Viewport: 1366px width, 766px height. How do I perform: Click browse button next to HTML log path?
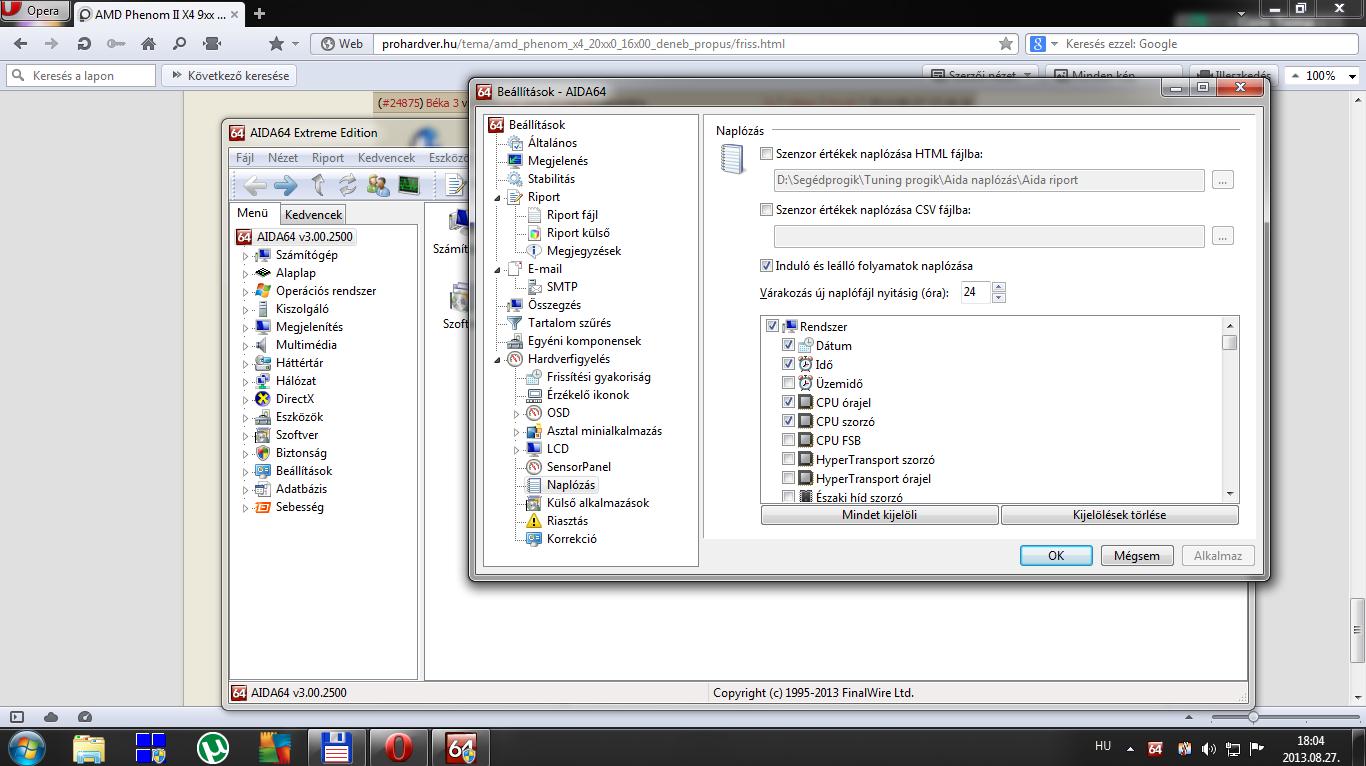tap(1223, 180)
